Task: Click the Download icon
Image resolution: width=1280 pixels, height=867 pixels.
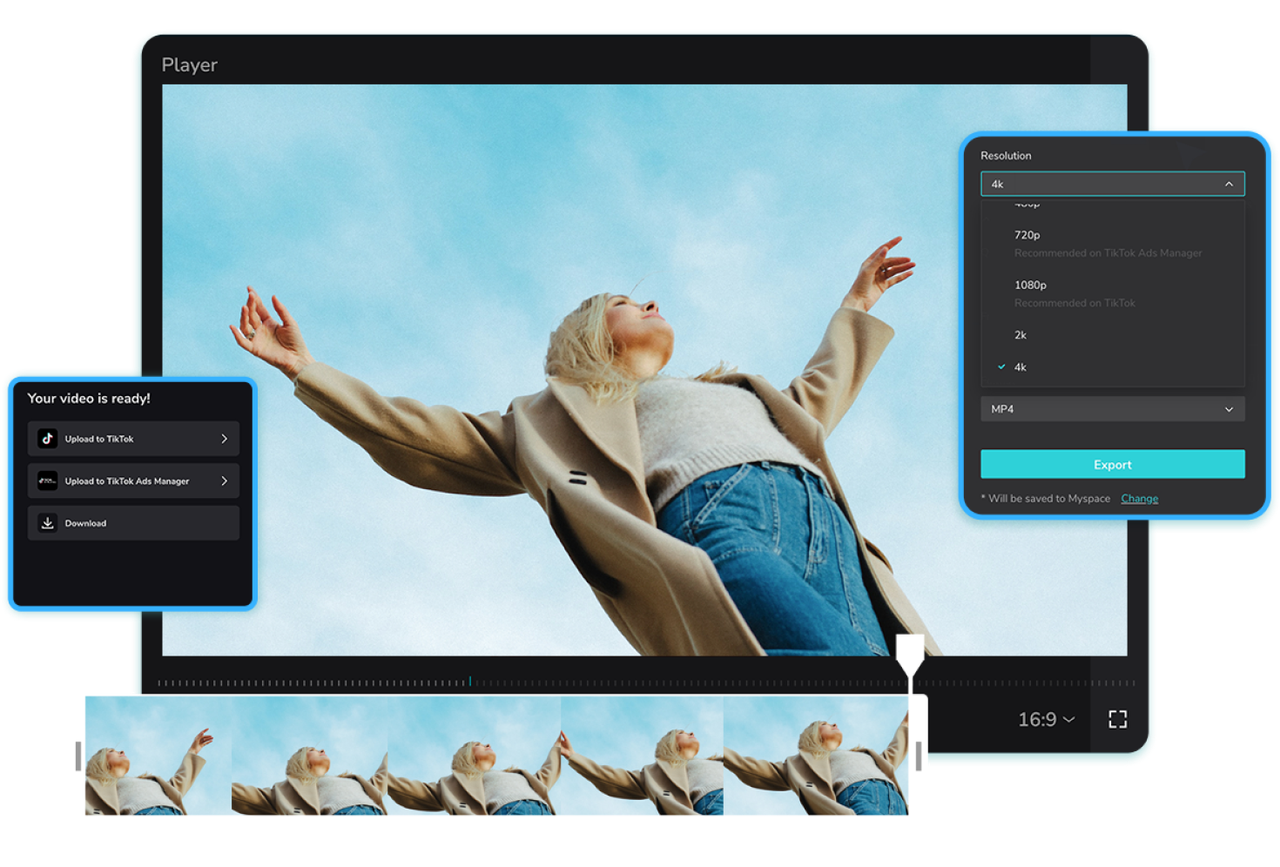Action: coord(47,522)
